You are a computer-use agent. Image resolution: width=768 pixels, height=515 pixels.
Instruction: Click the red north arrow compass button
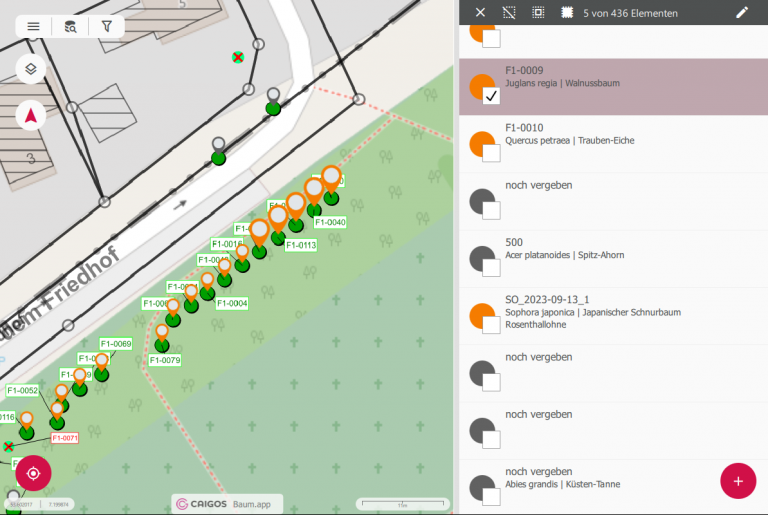[31, 116]
